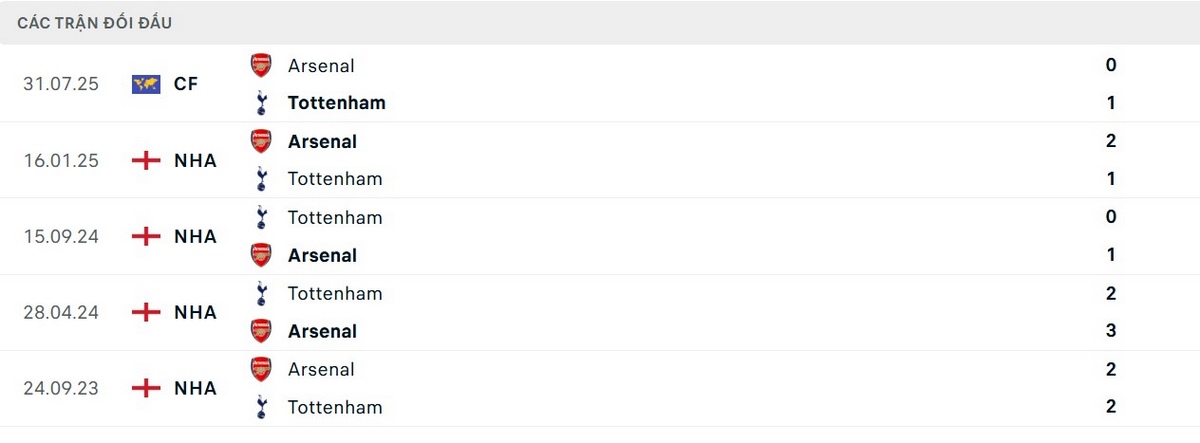Click the 31.07.25 match date

click(61, 84)
